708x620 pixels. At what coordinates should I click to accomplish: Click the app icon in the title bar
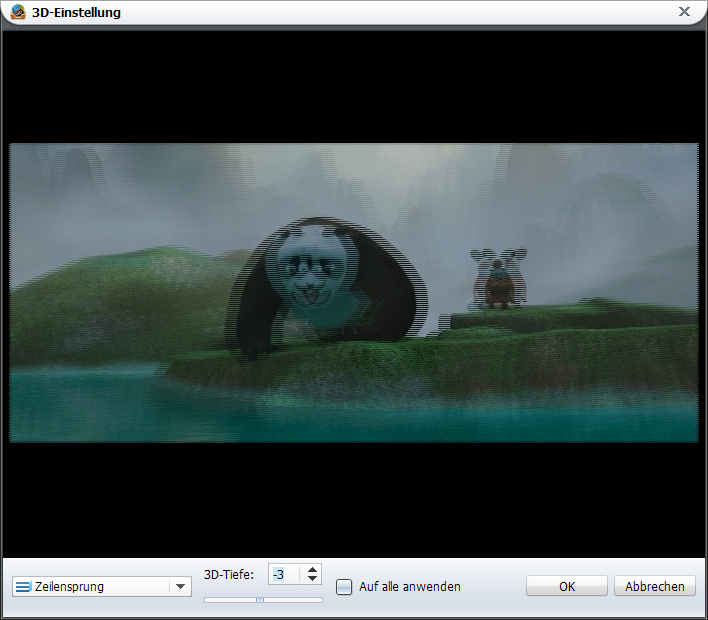[18, 12]
